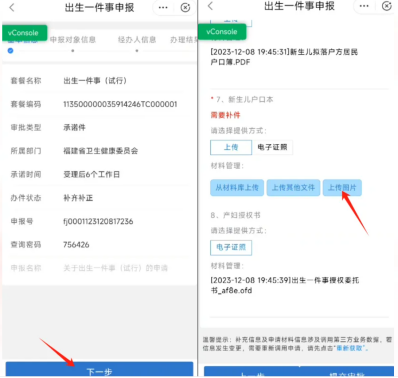Select 电子证照 option for 产妇授权书
Screen dimensions: 398x378
coord(231,247)
